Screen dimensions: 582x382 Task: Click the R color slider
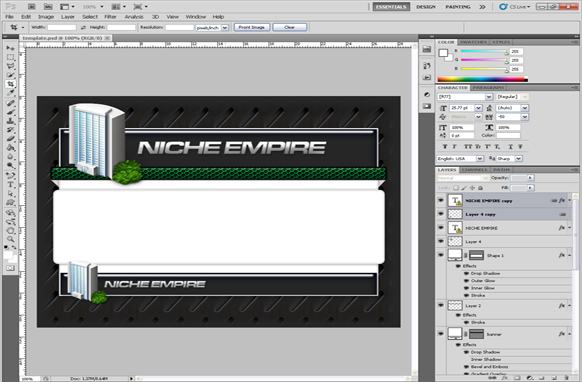coord(484,51)
